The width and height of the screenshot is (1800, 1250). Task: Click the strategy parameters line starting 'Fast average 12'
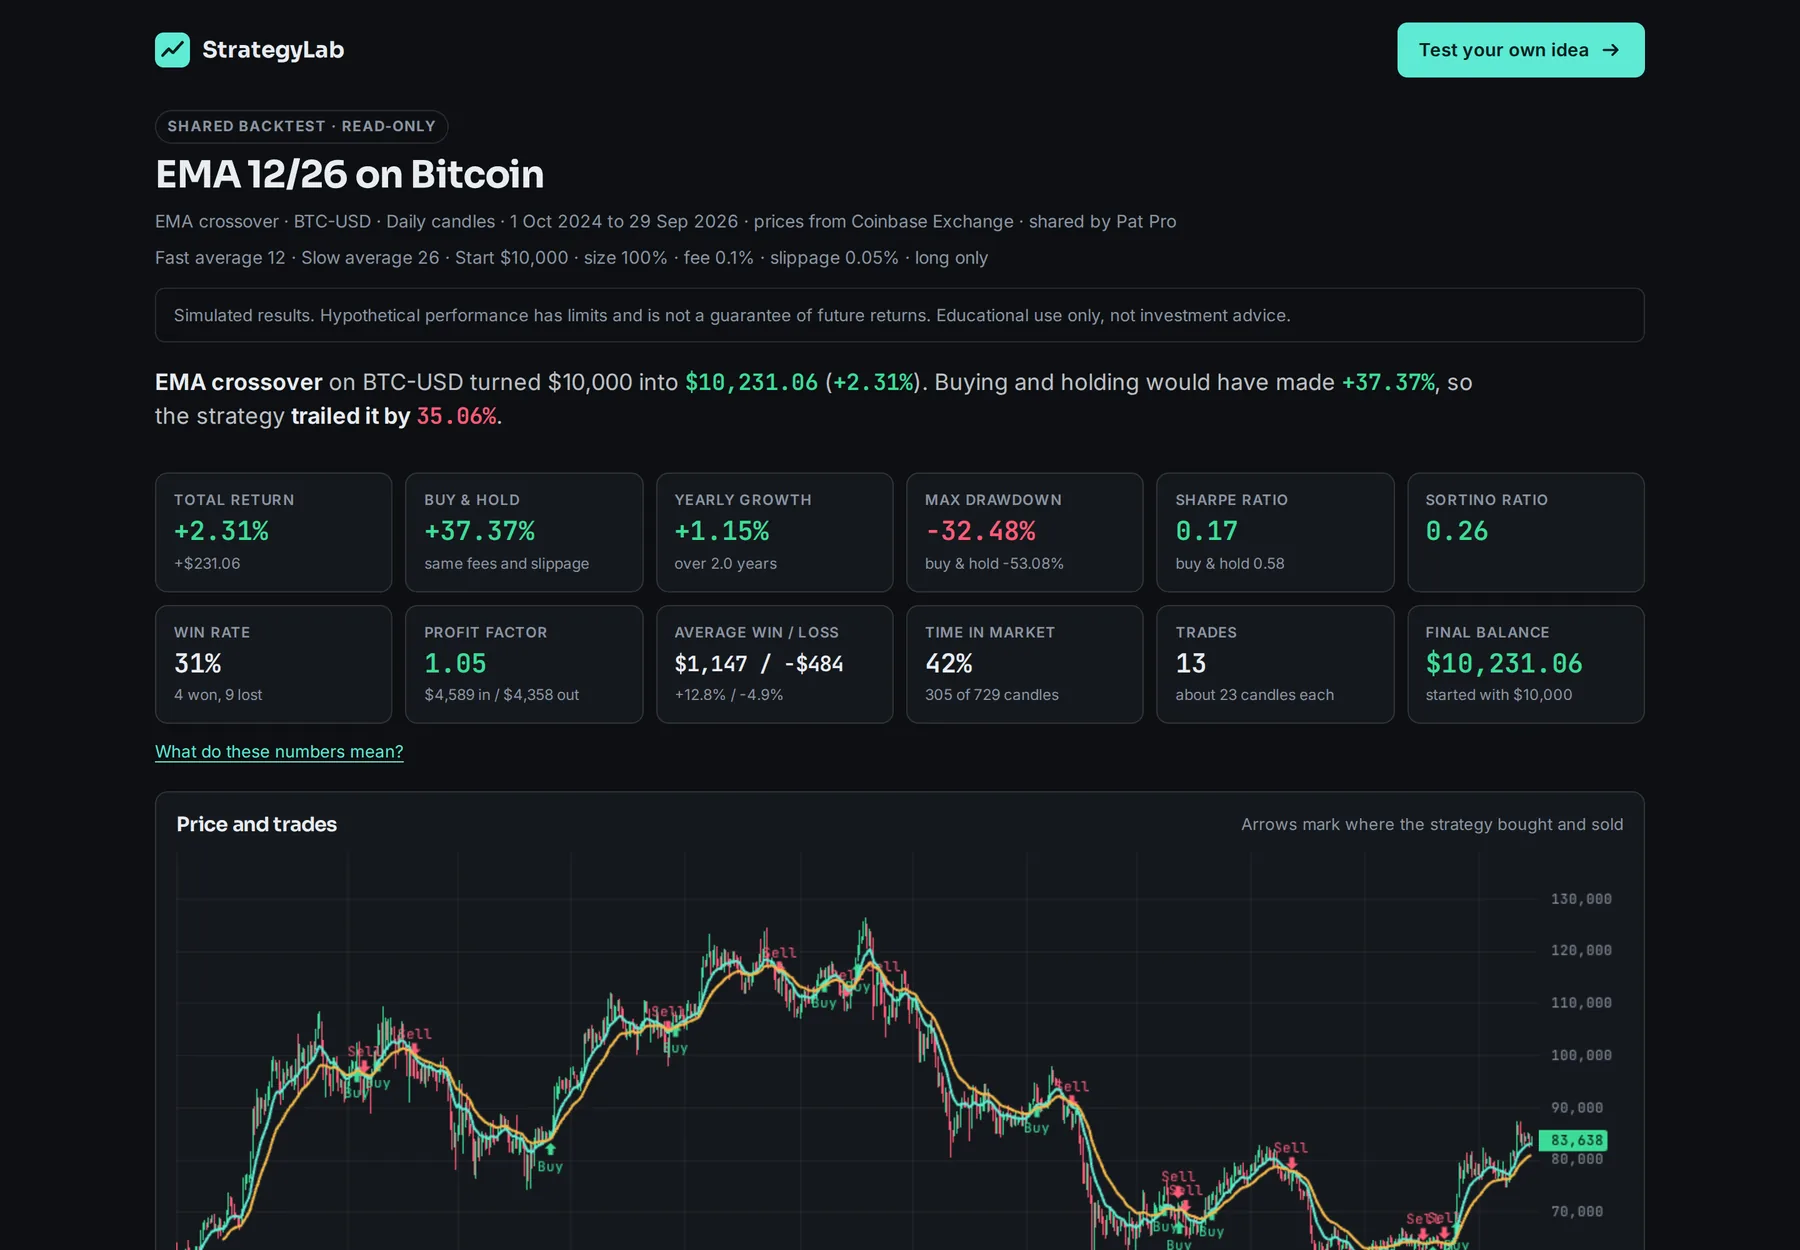[x=571, y=258]
